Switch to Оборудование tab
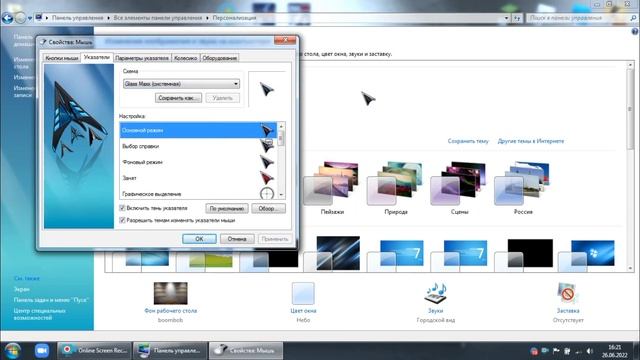The width and height of the screenshot is (640, 360). coord(220,58)
